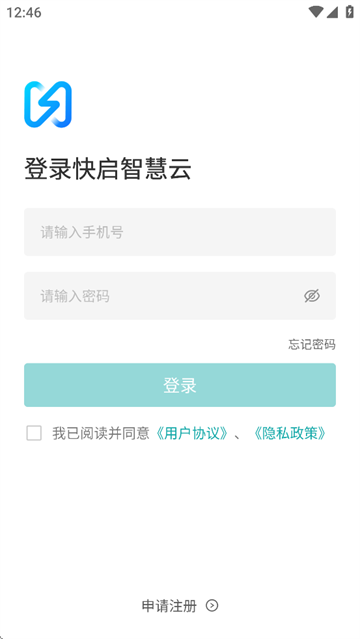Image resolution: width=360 pixels, height=639 pixels.
Task: Tap the teal 登录 button
Action: pos(180,385)
